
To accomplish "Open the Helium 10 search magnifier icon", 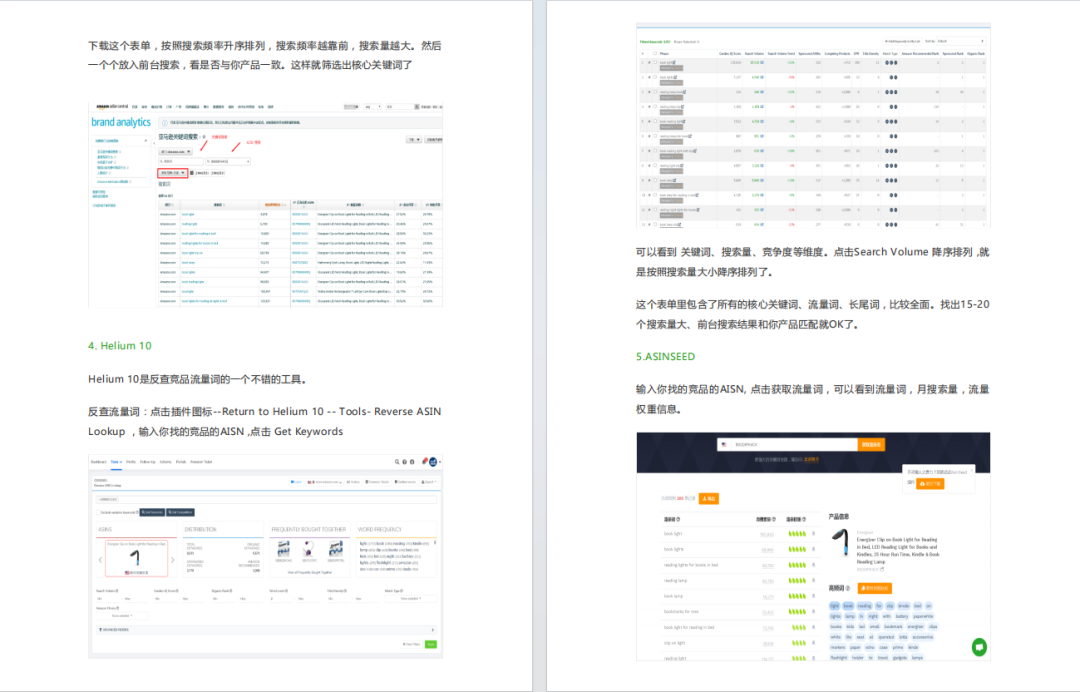I will coord(397,462).
